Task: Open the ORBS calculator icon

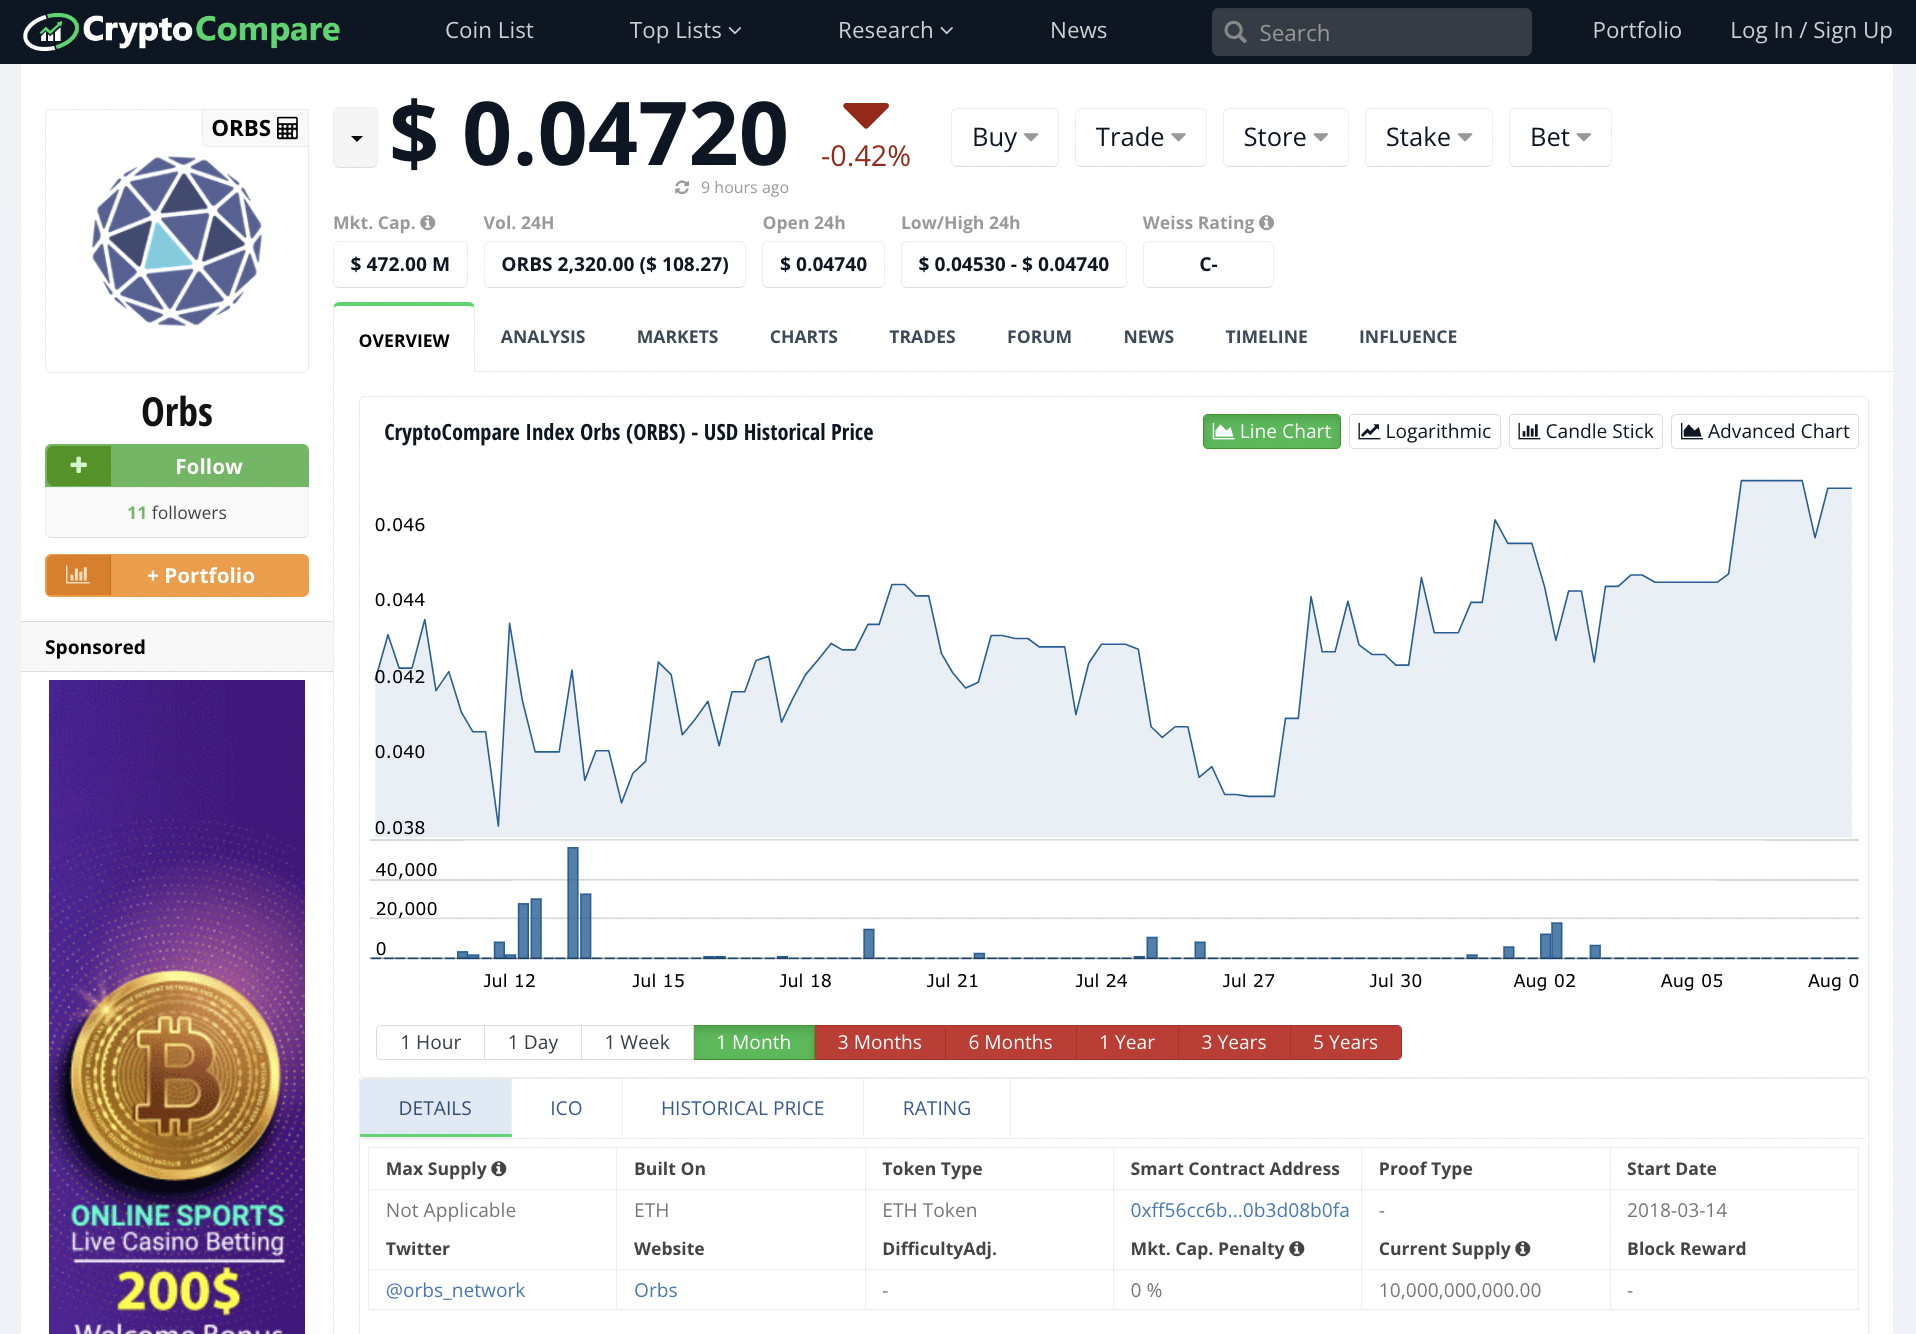Action: tap(288, 128)
